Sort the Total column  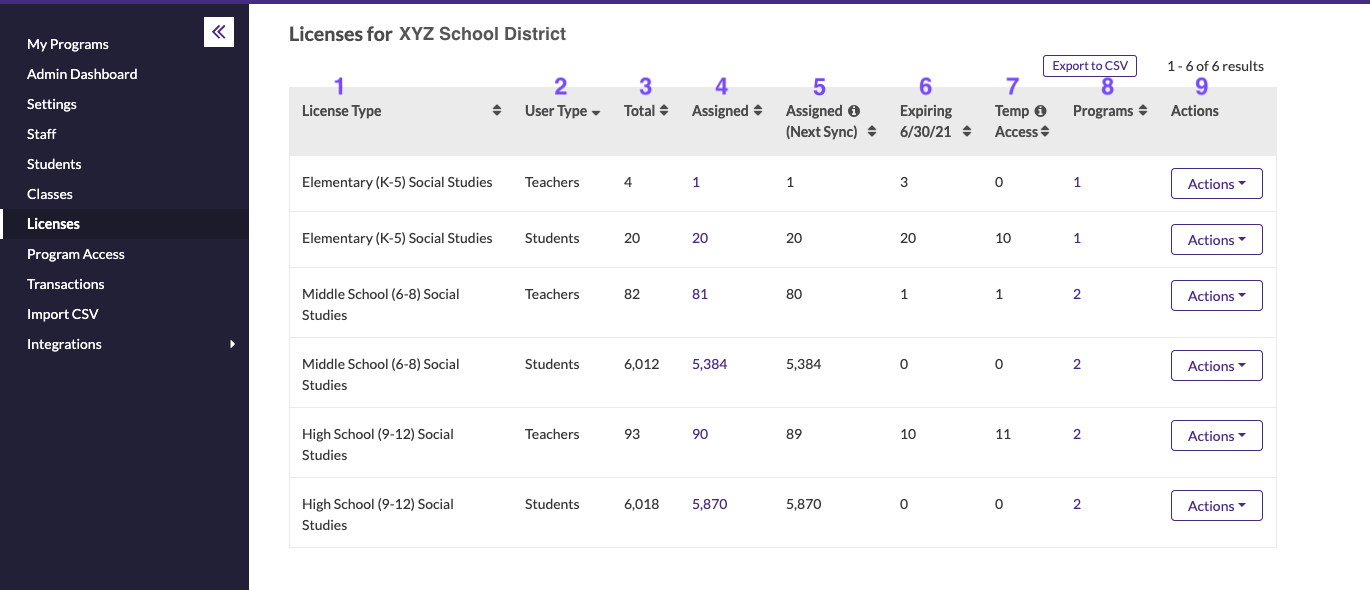tap(663, 110)
